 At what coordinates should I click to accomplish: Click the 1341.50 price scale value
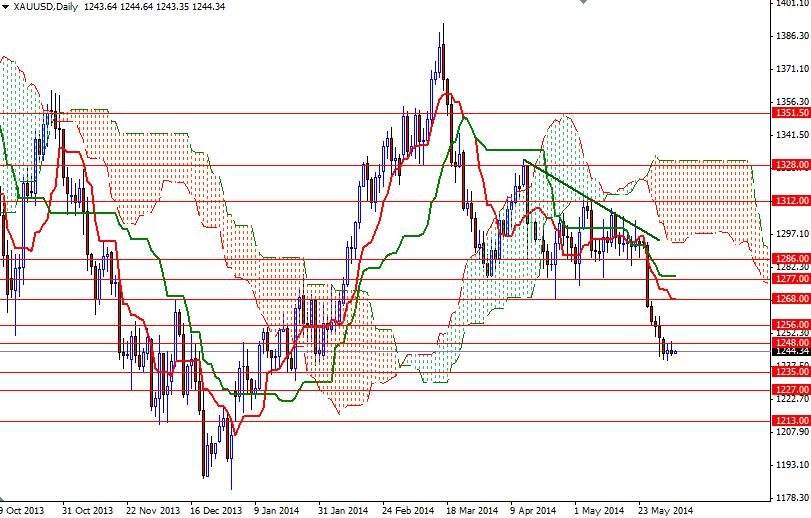[792, 135]
